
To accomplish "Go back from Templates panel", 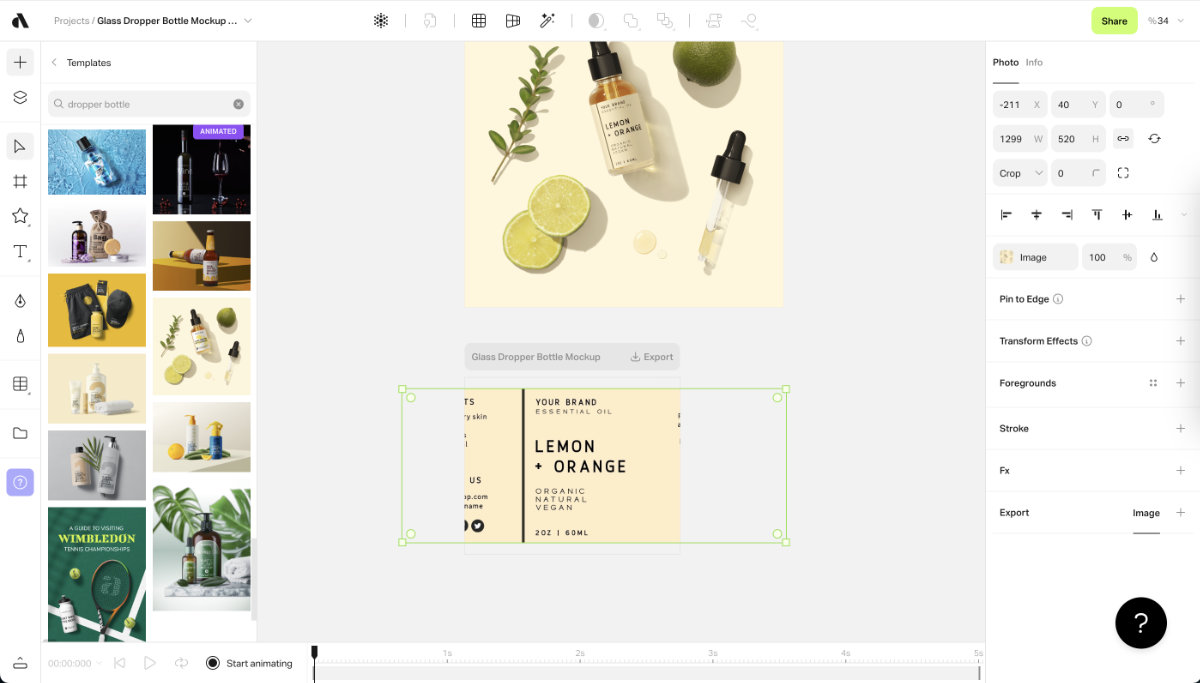I will click(54, 62).
